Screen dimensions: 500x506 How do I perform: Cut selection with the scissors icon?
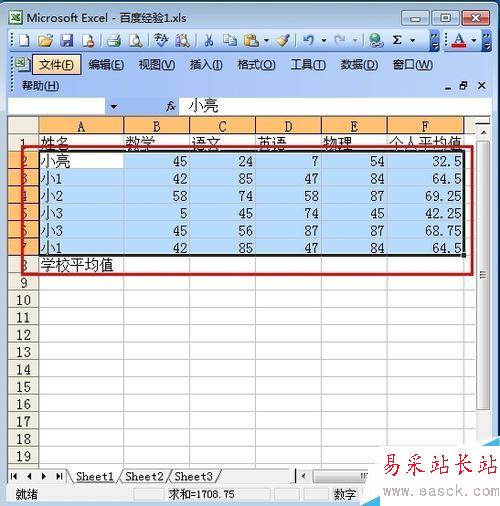(x=209, y=41)
